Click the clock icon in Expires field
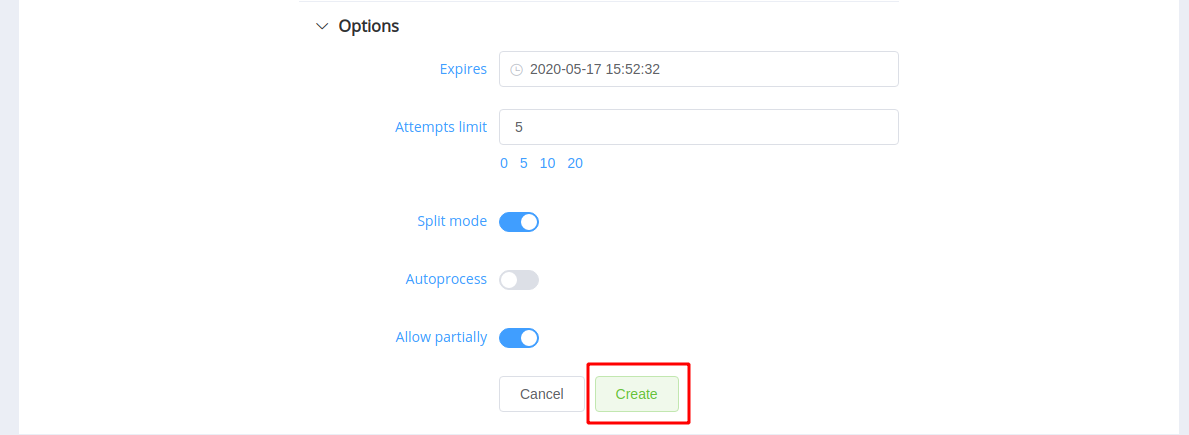The width and height of the screenshot is (1189, 435). (516, 70)
